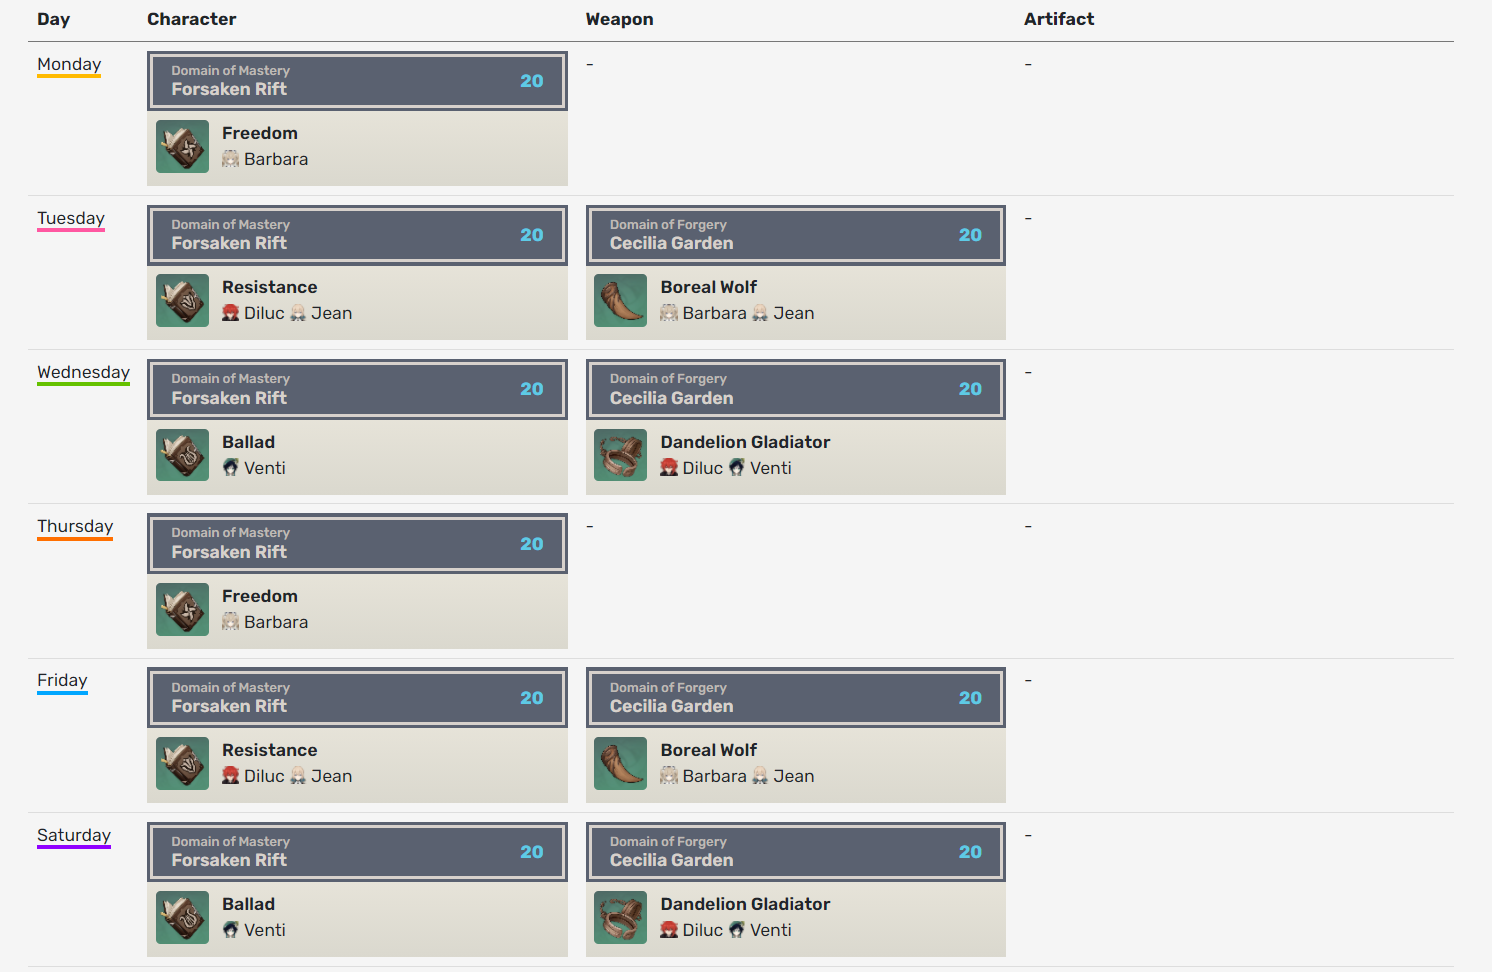Click Barbara's avatar under Thursday's Freedom
Viewport: 1492px width, 972px height.
tap(231, 622)
